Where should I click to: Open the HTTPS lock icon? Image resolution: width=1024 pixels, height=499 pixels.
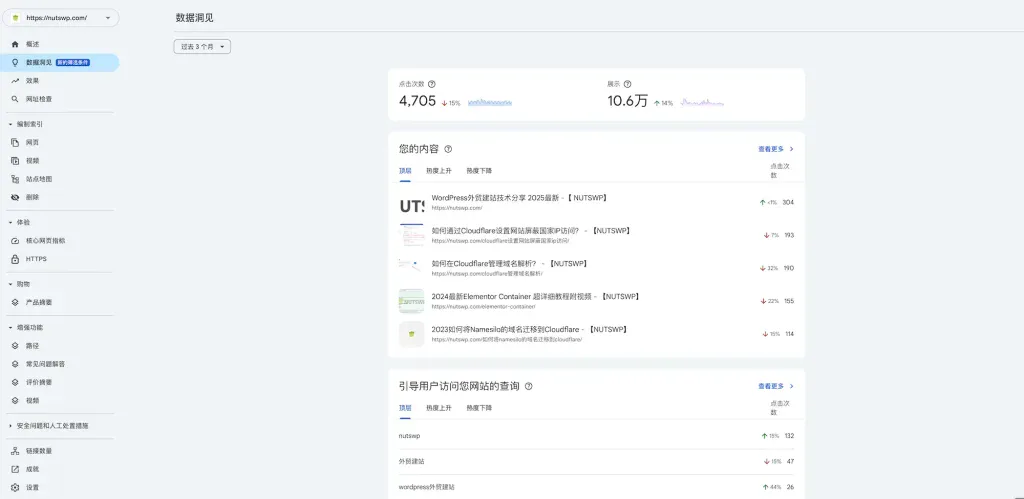pos(15,259)
